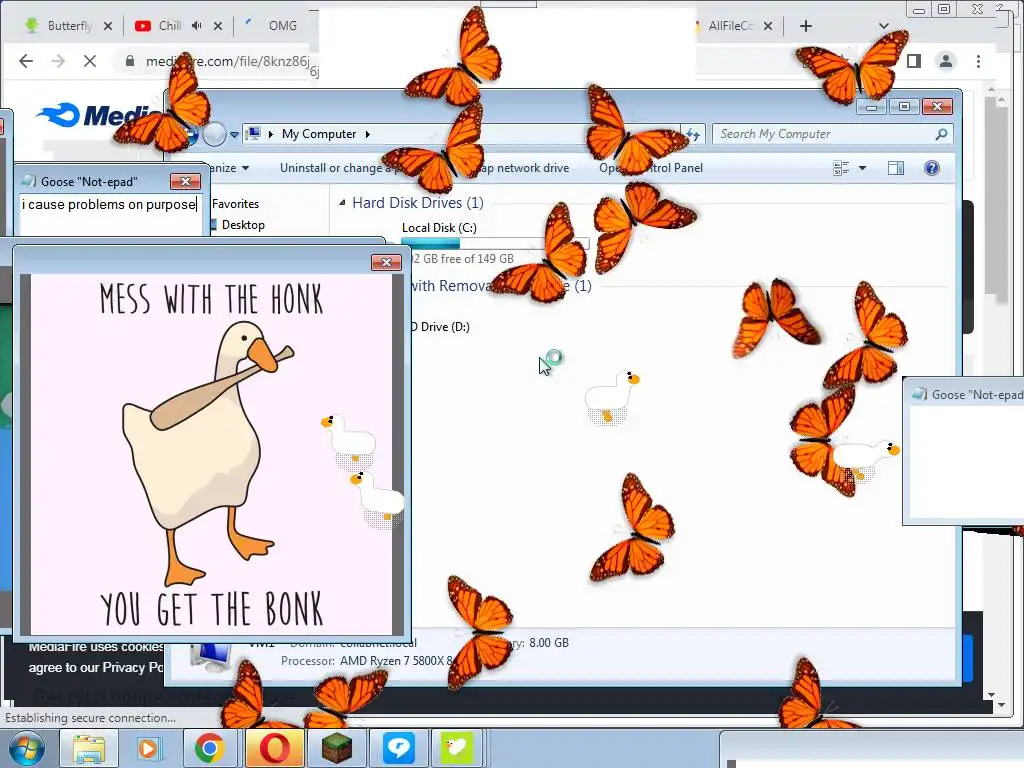Select the D Drive (D:) entry
The image size is (1024, 768).
[440, 327]
